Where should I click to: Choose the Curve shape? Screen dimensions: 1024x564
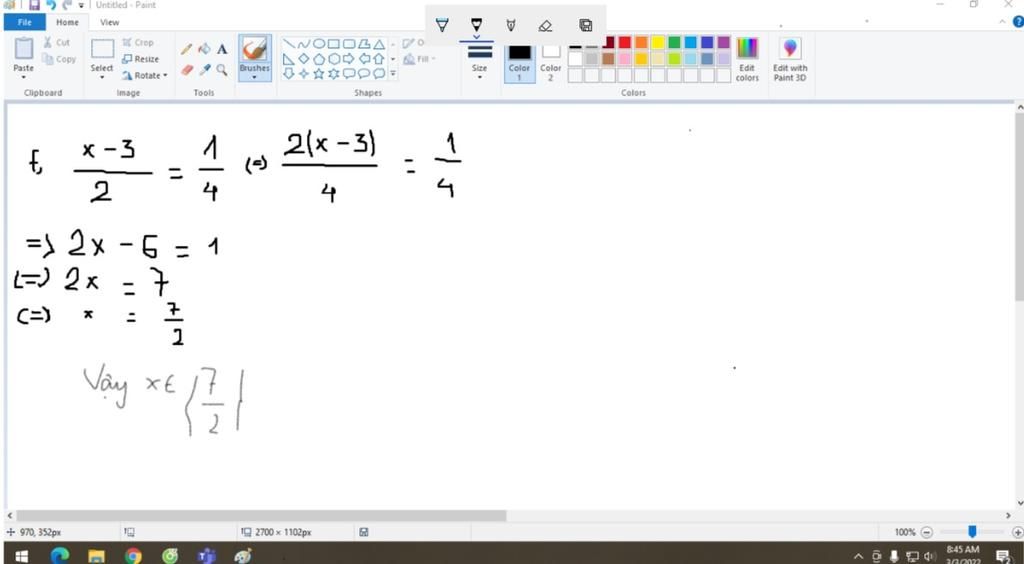[x=304, y=44]
